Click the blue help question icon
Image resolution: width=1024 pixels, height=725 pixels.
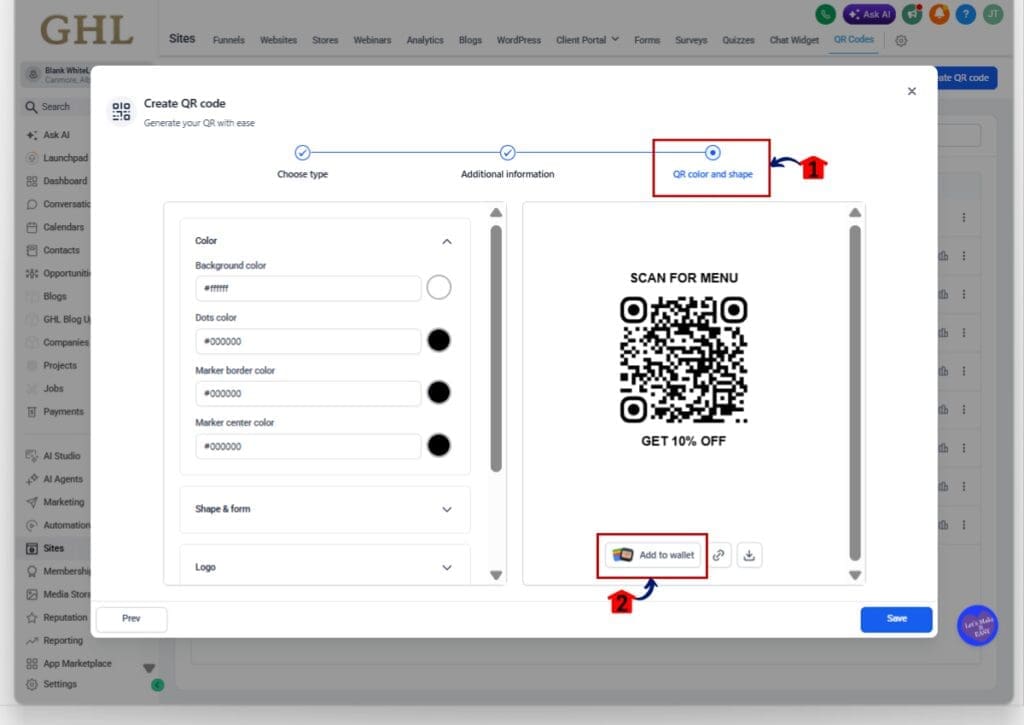click(x=966, y=14)
